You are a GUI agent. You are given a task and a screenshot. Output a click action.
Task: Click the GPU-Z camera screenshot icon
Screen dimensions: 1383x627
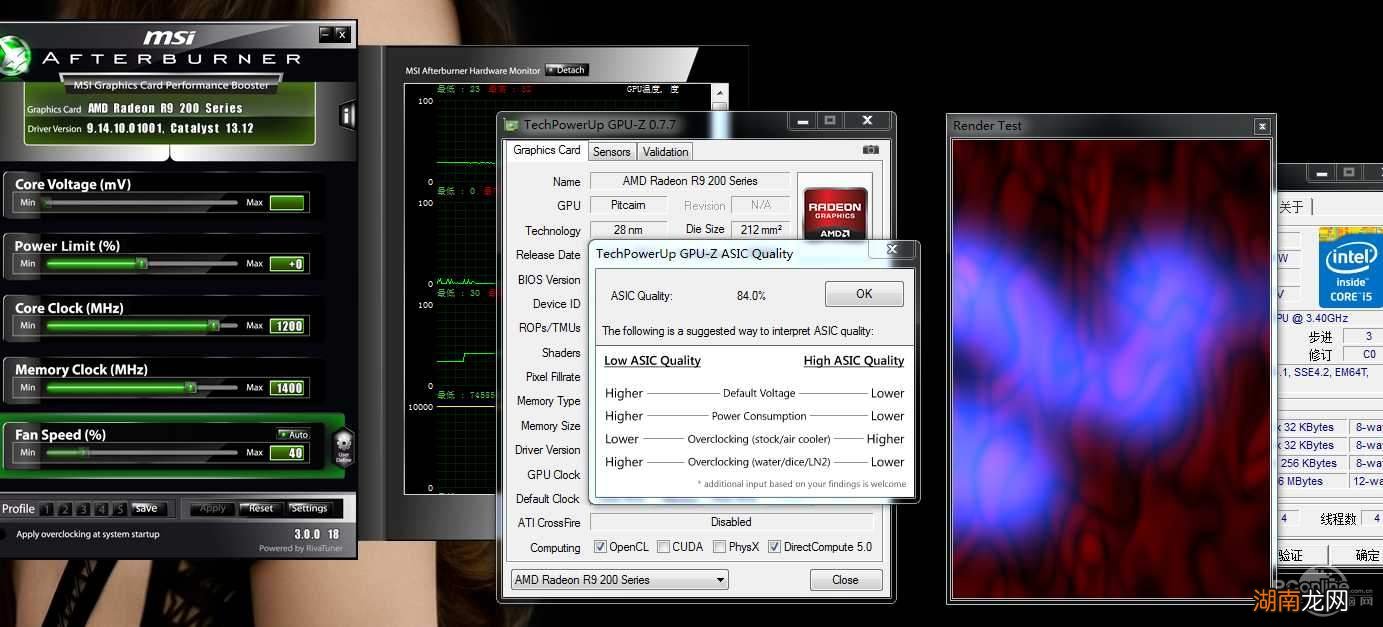click(870, 150)
